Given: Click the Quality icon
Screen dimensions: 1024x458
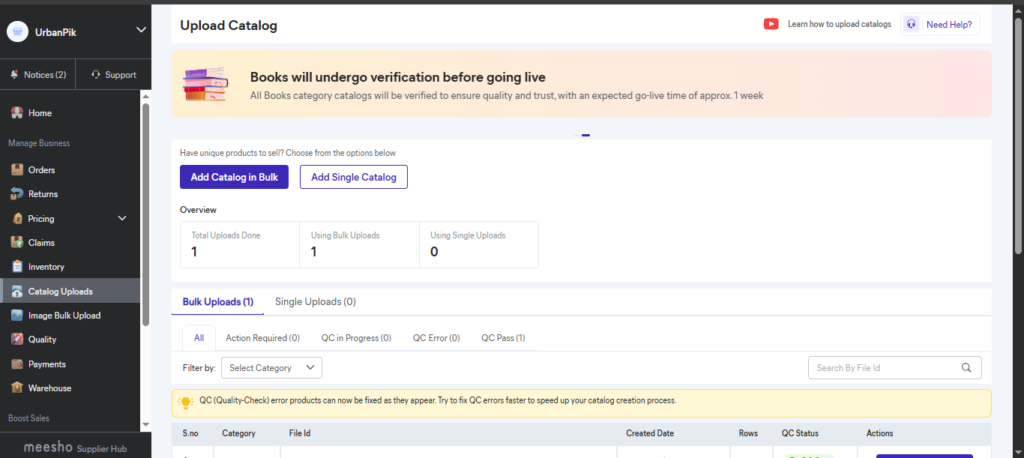Looking at the screenshot, I should pos(17,340).
